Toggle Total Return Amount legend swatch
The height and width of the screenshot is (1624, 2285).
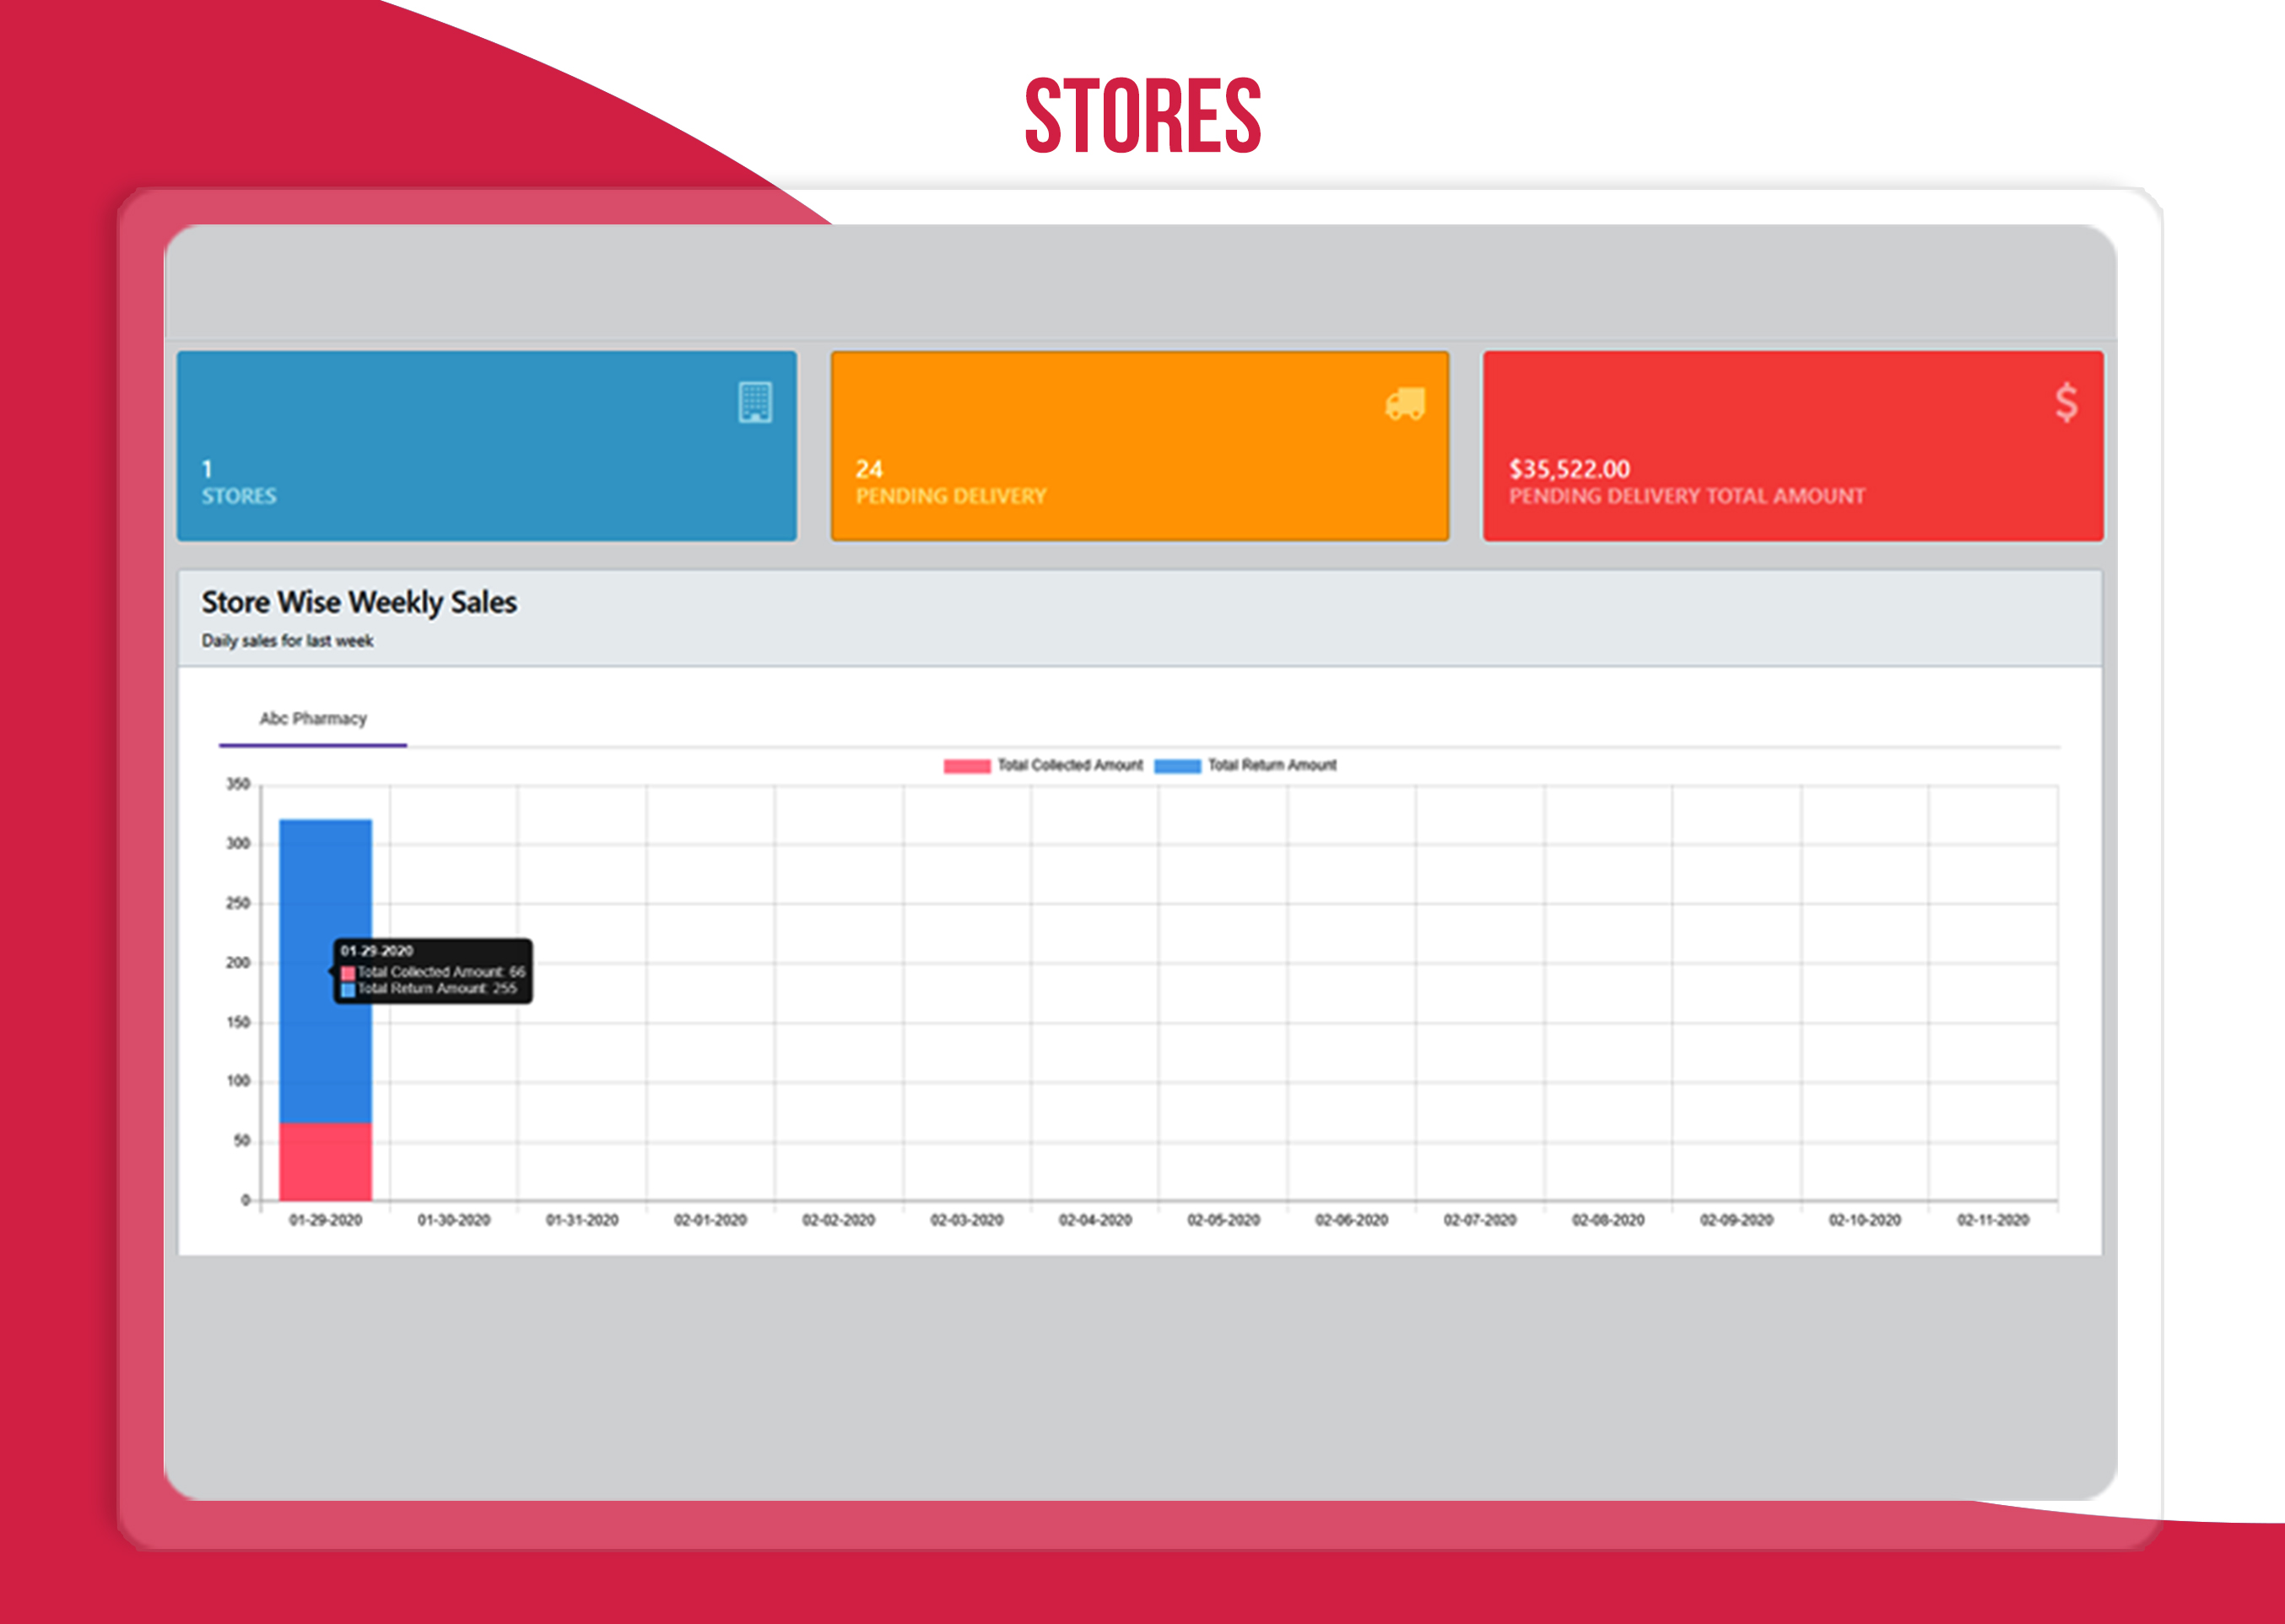click(x=1177, y=766)
